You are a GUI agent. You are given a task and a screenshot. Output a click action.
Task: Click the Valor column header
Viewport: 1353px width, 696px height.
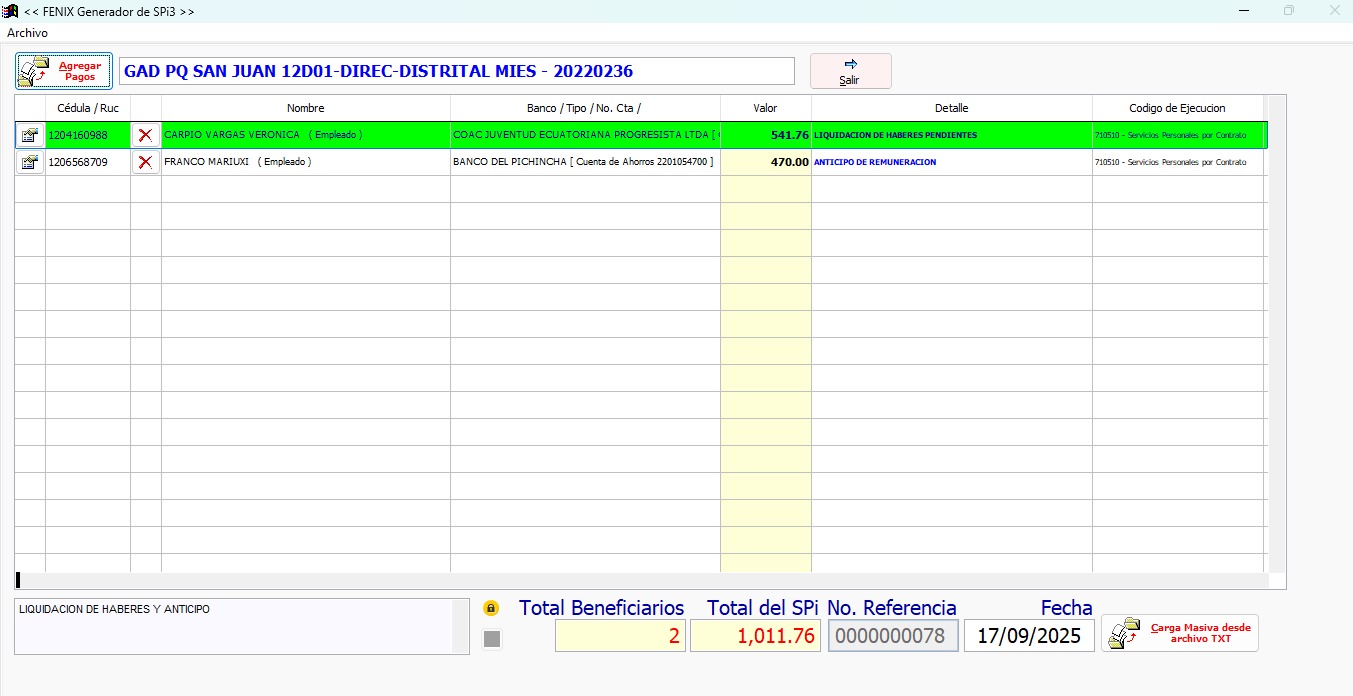pos(765,108)
